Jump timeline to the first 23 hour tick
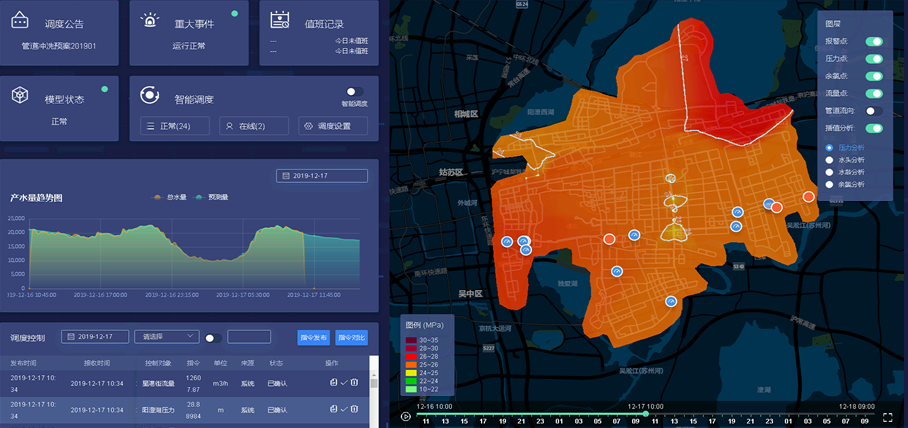 (x=539, y=422)
